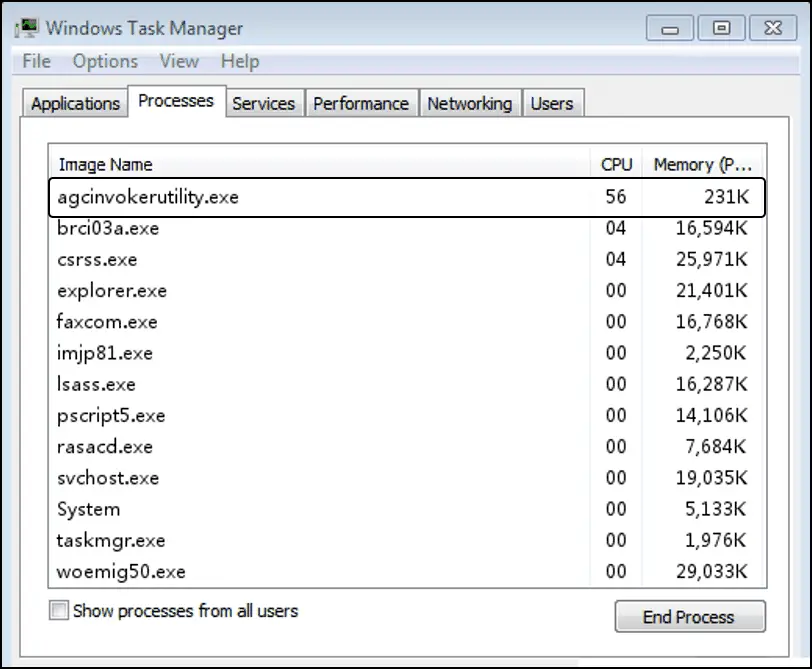Open the File menu
The width and height of the screenshot is (812, 669).
tap(36, 61)
